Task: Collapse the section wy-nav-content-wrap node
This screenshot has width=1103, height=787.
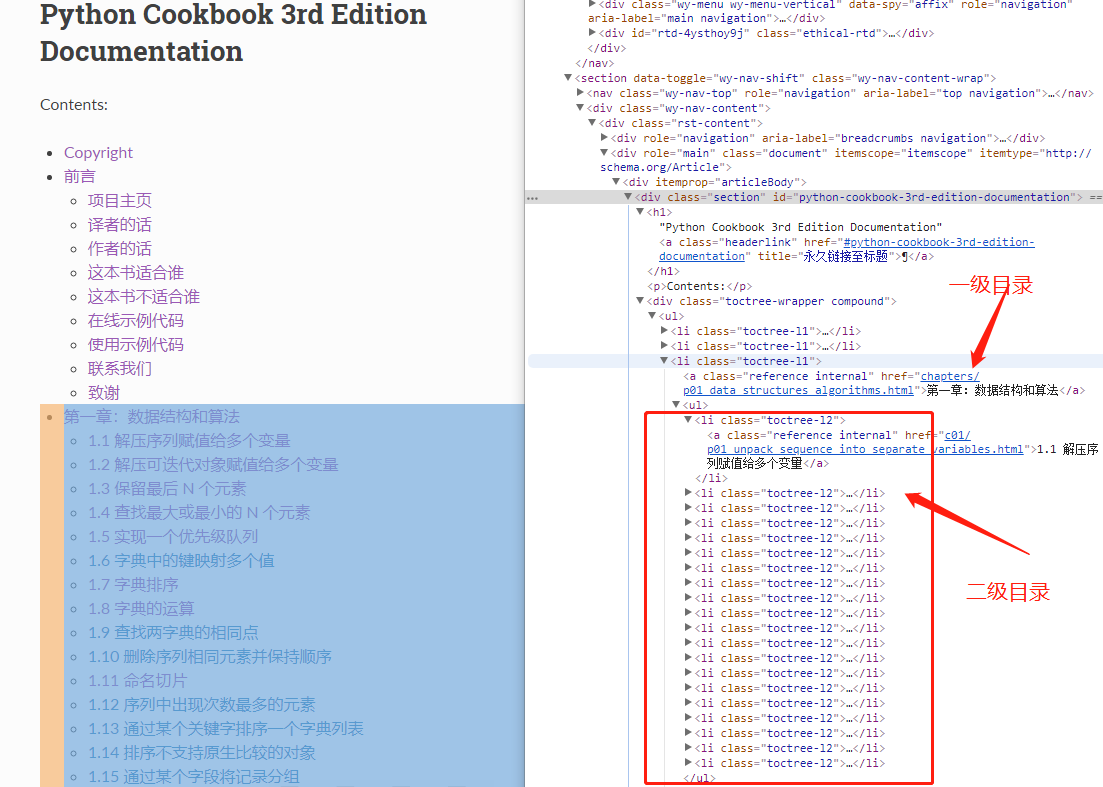Action: coord(568,77)
